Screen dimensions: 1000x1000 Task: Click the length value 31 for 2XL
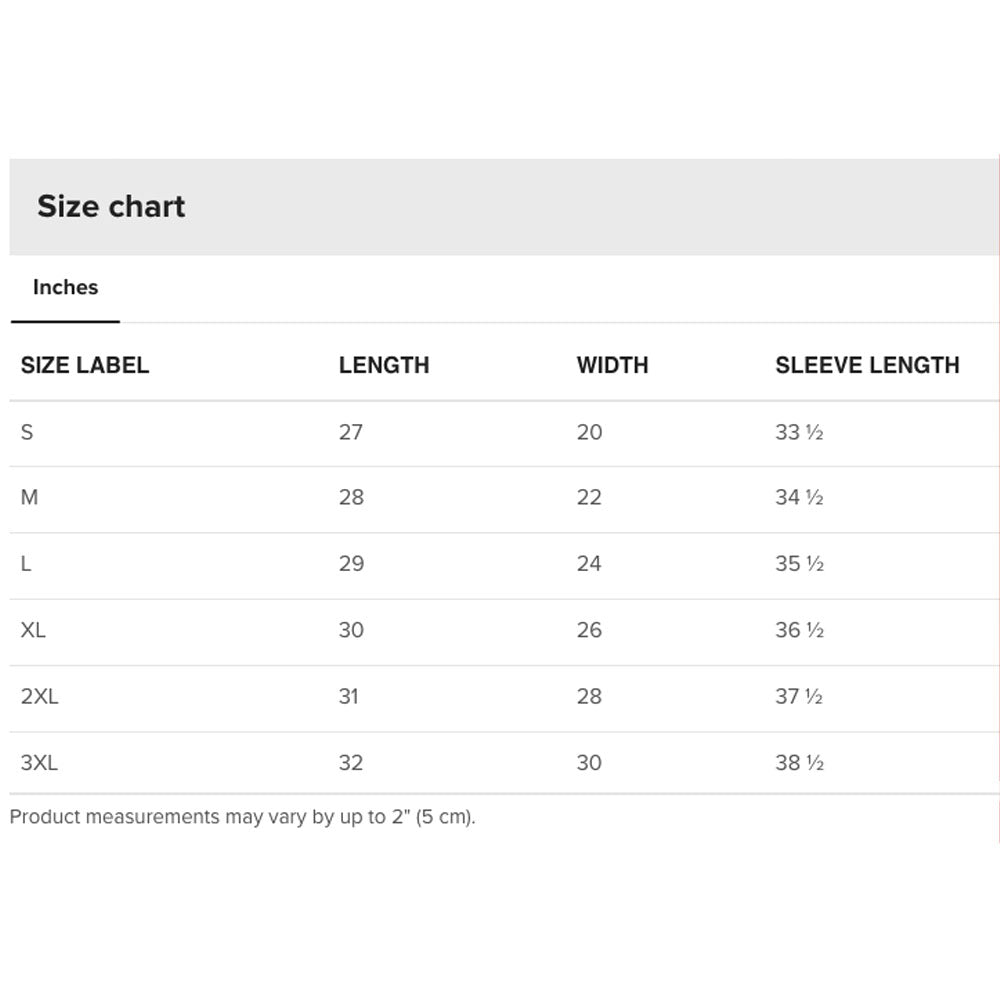[348, 697]
